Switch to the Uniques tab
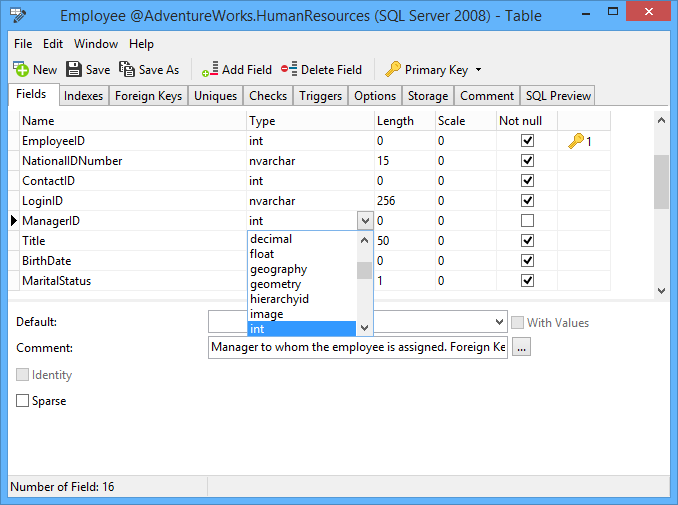 pyautogui.click(x=215, y=96)
